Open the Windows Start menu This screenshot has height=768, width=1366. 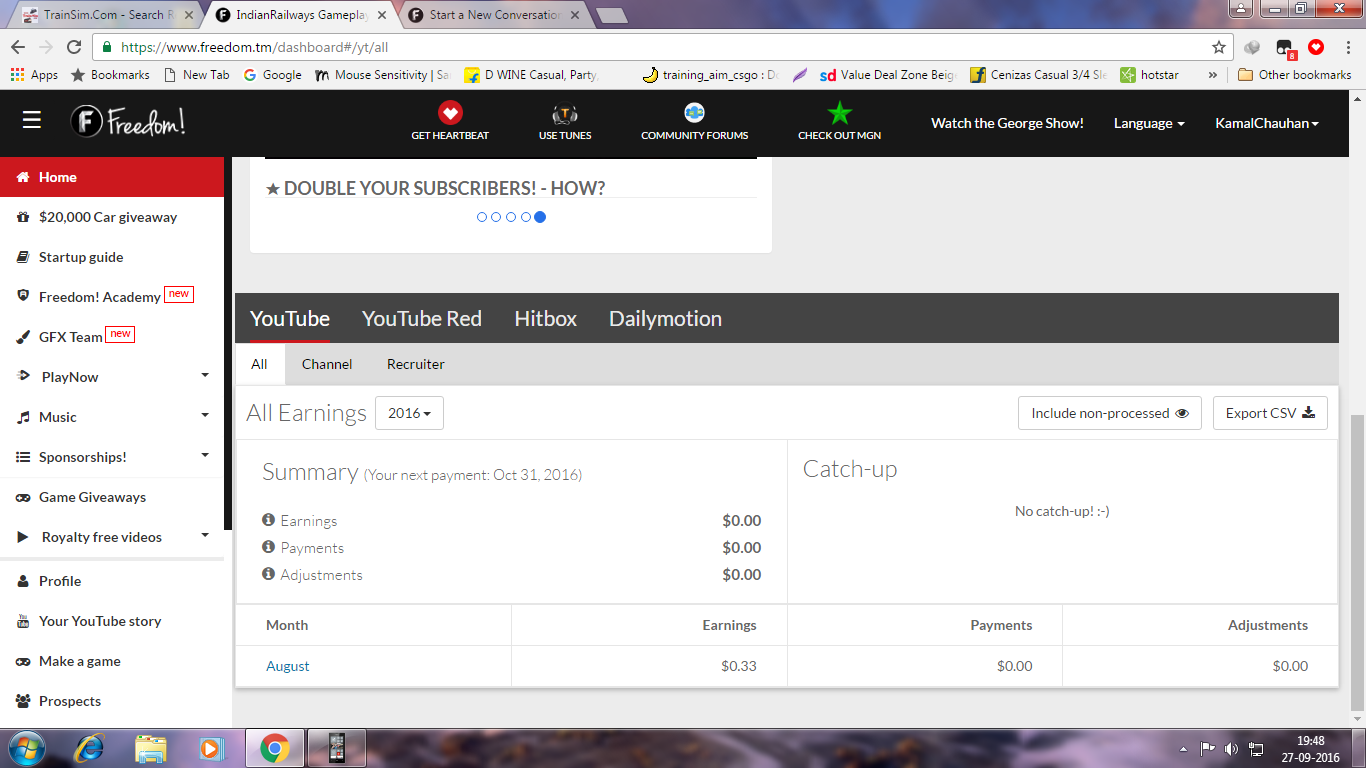[25, 748]
